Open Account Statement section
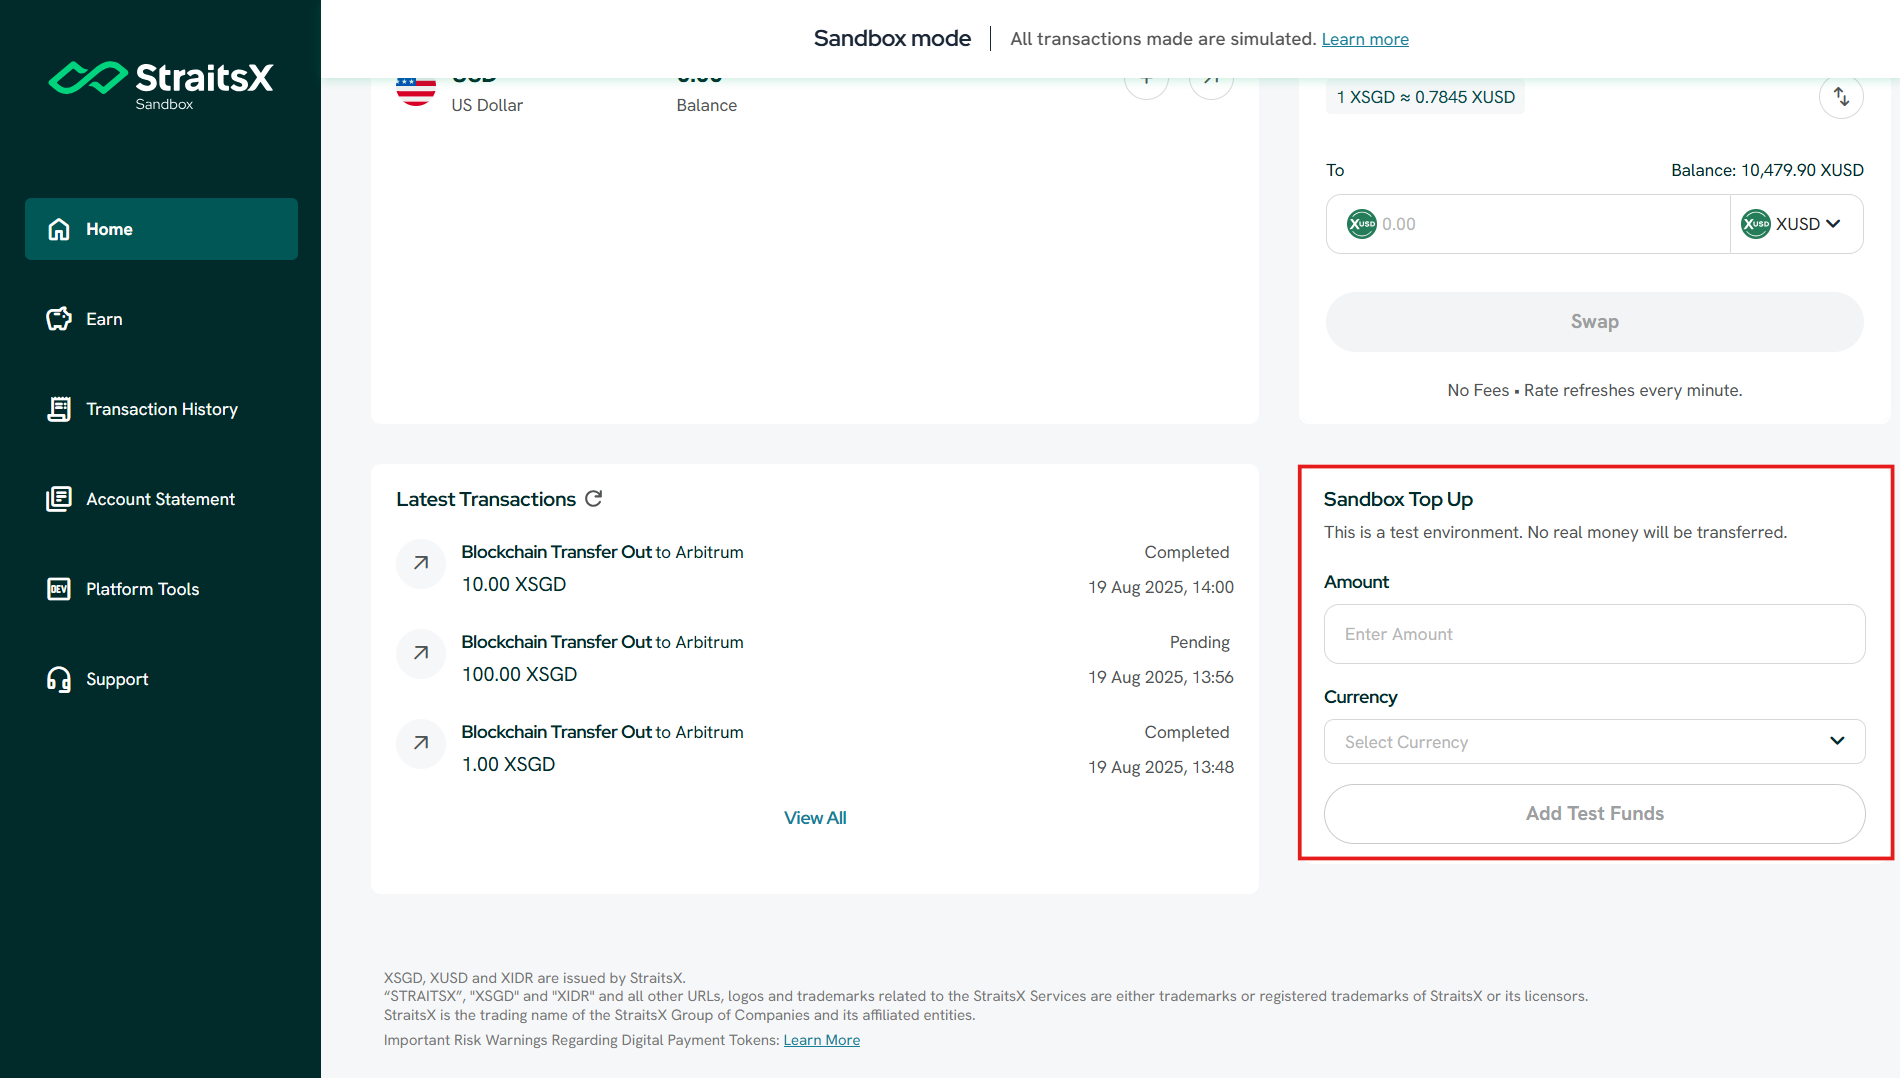 coord(161,499)
